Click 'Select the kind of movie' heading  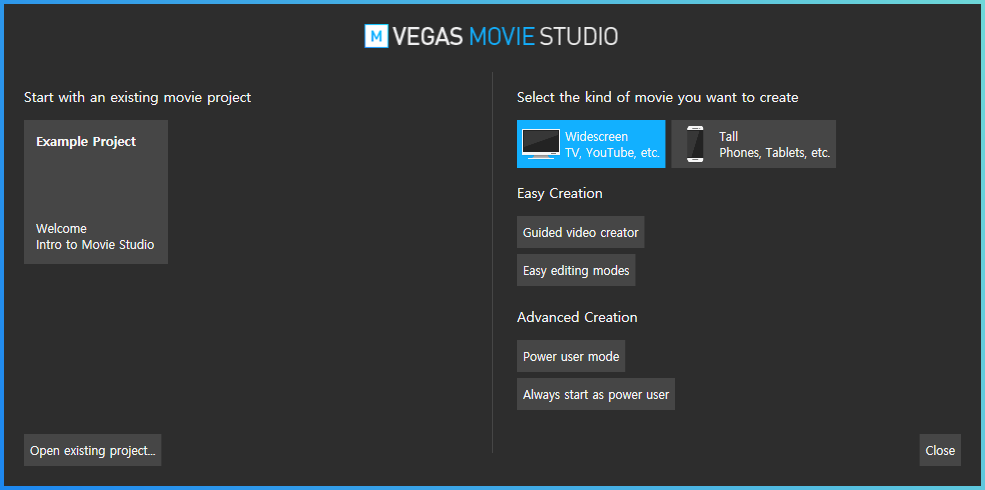658,97
